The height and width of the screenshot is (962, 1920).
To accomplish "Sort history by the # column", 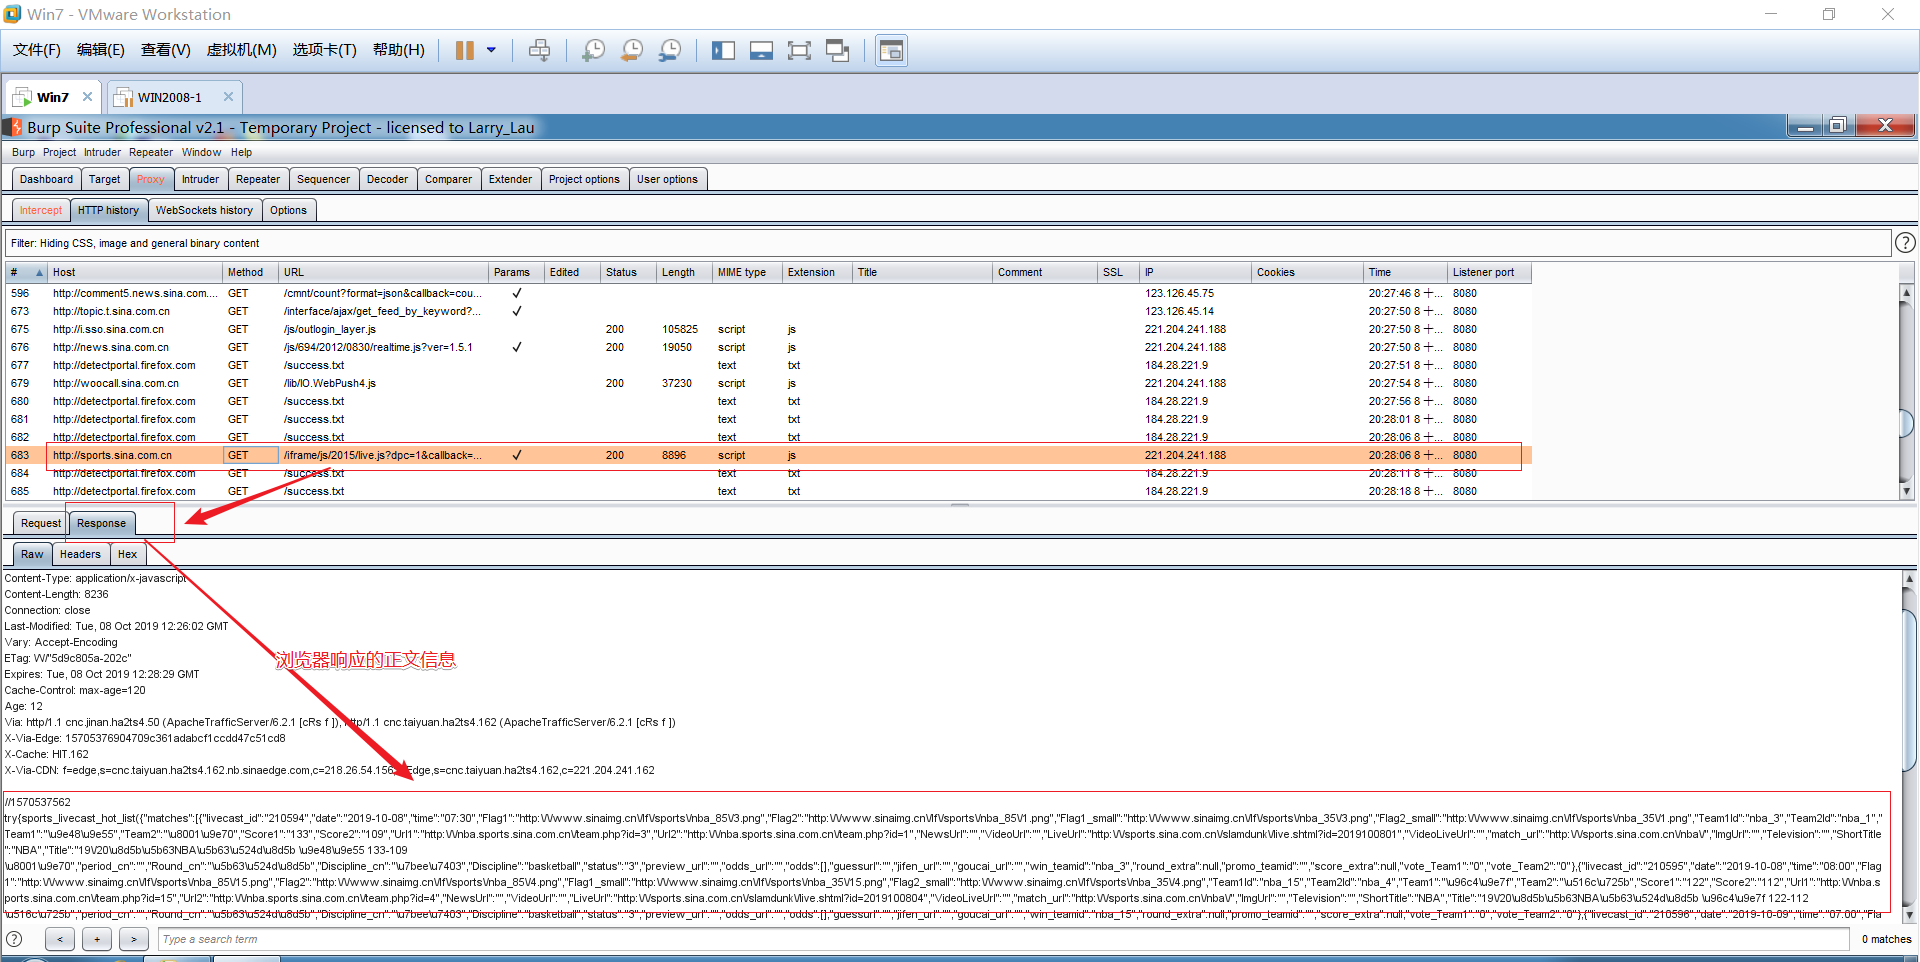I will [x=27, y=272].
